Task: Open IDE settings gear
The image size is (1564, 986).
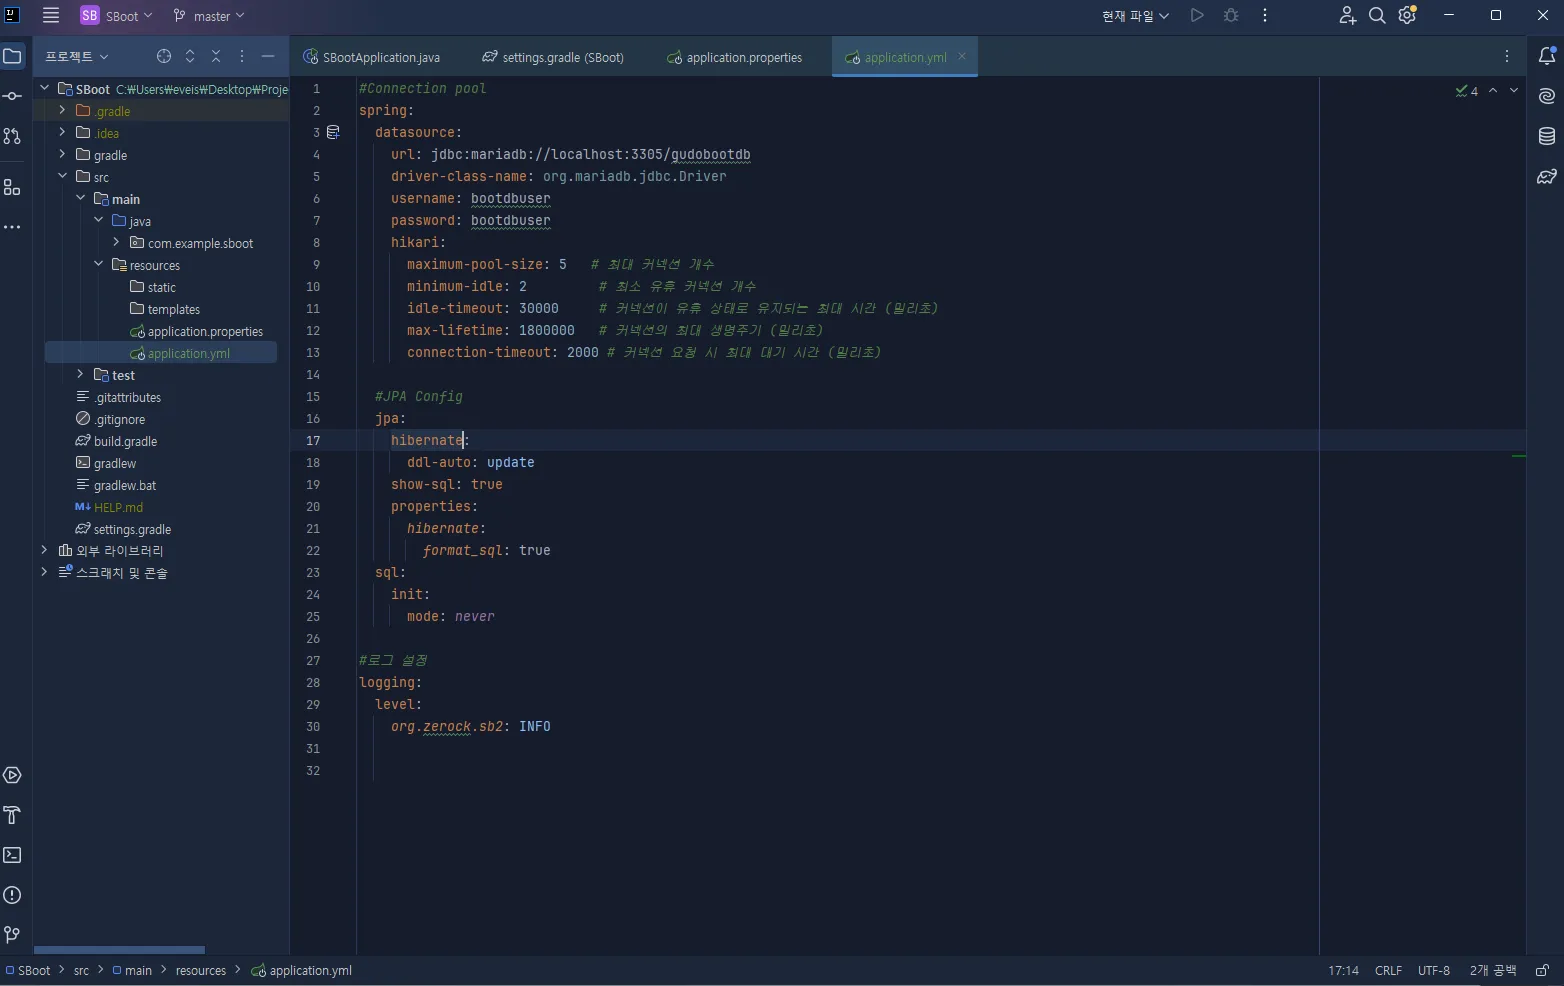Action: click(x=1408, y=15)
